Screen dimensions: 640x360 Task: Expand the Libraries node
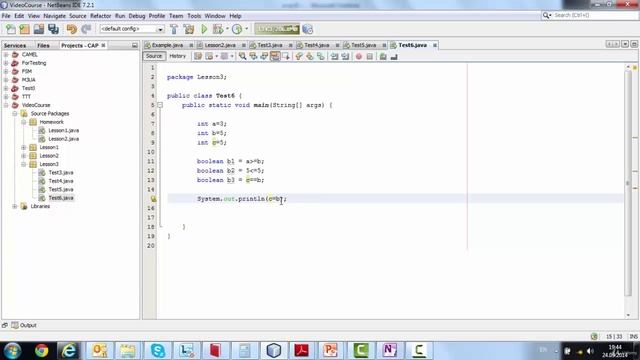15,206
